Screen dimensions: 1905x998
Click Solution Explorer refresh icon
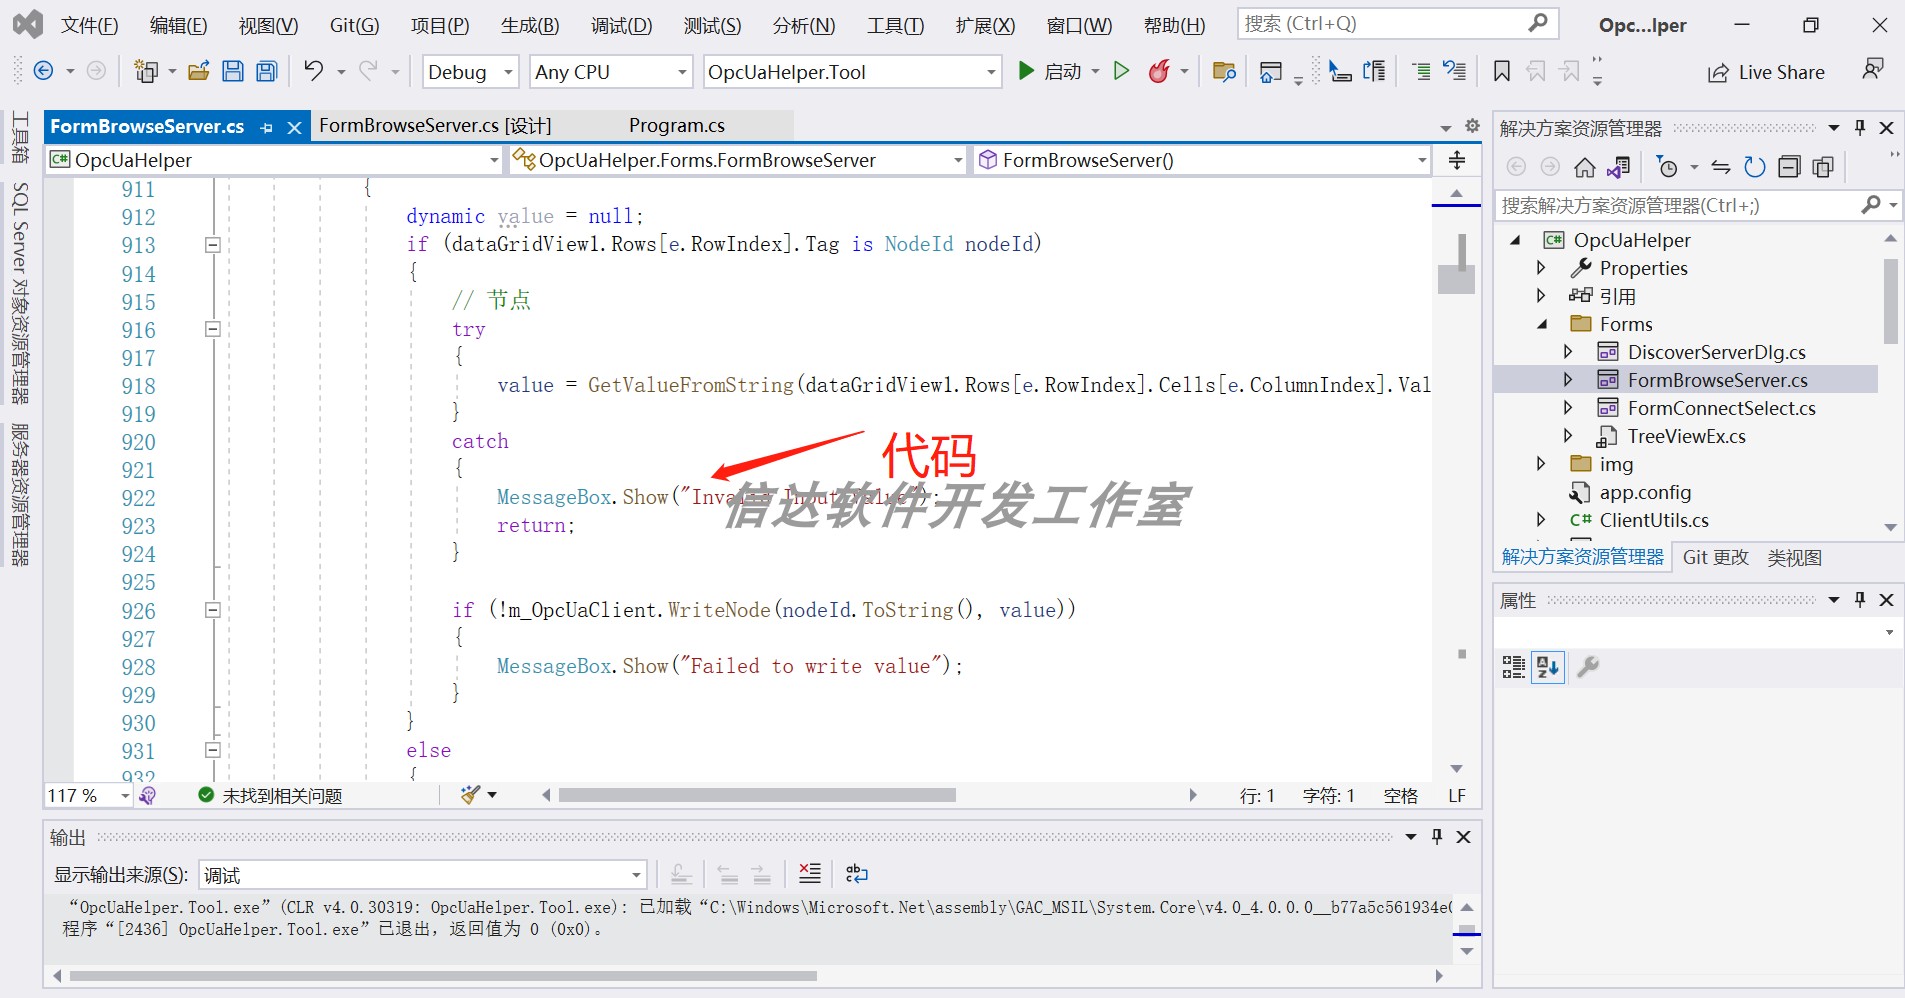tap(1755, 167)
